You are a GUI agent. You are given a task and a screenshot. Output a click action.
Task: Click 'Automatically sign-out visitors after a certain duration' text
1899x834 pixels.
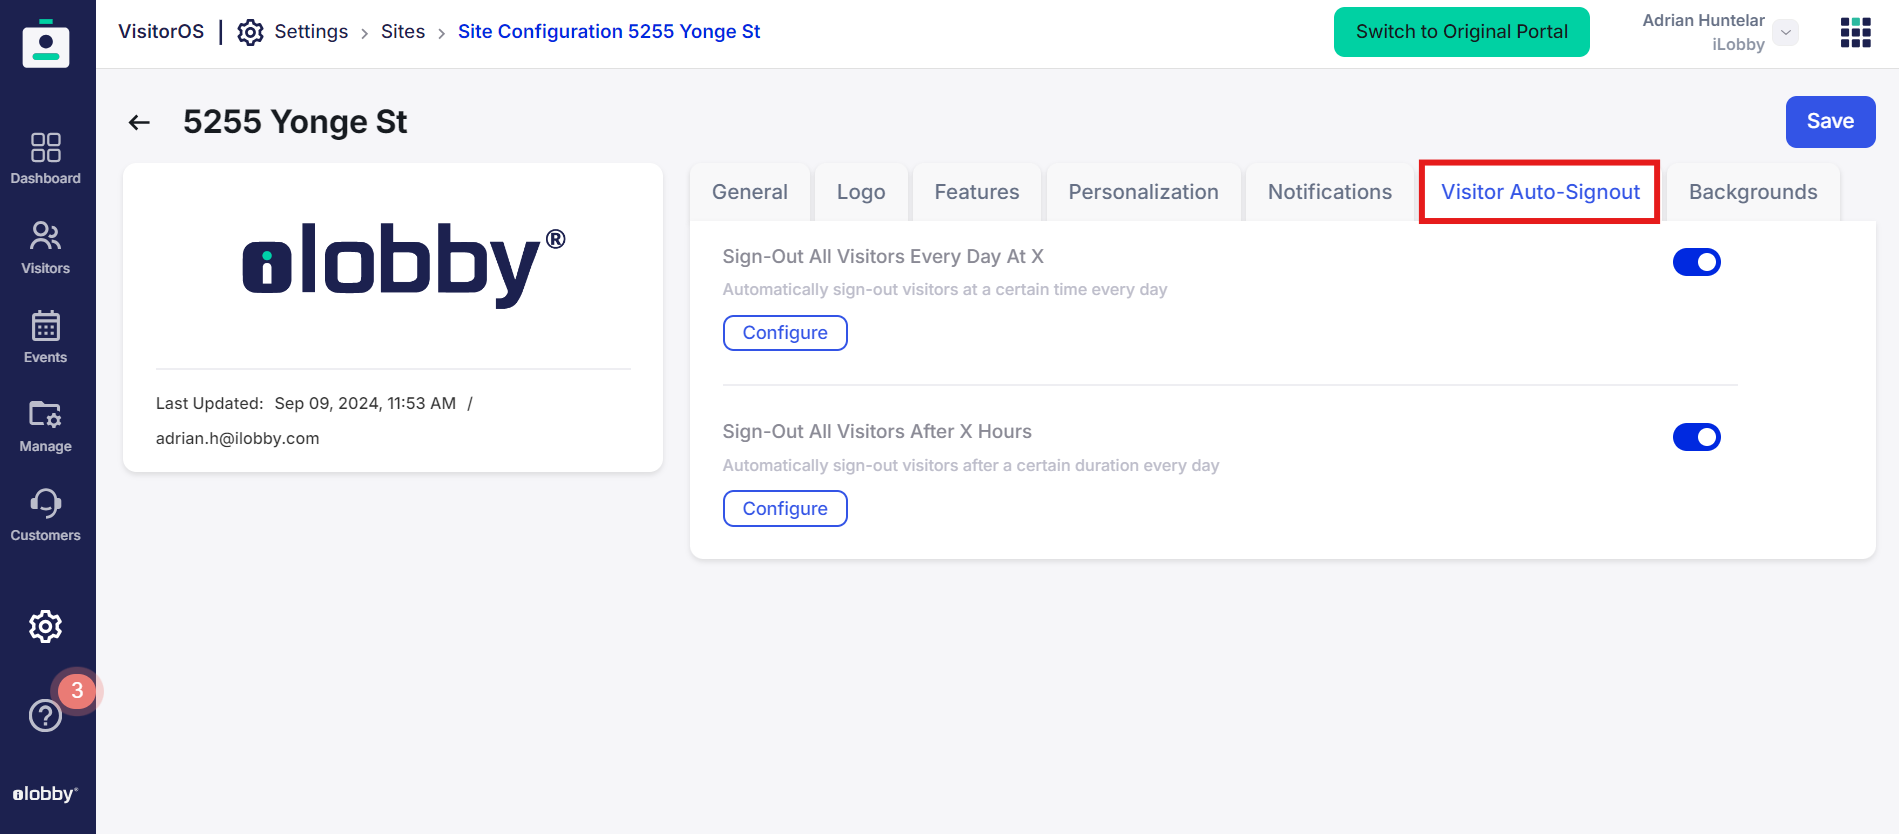click(971, 465)
